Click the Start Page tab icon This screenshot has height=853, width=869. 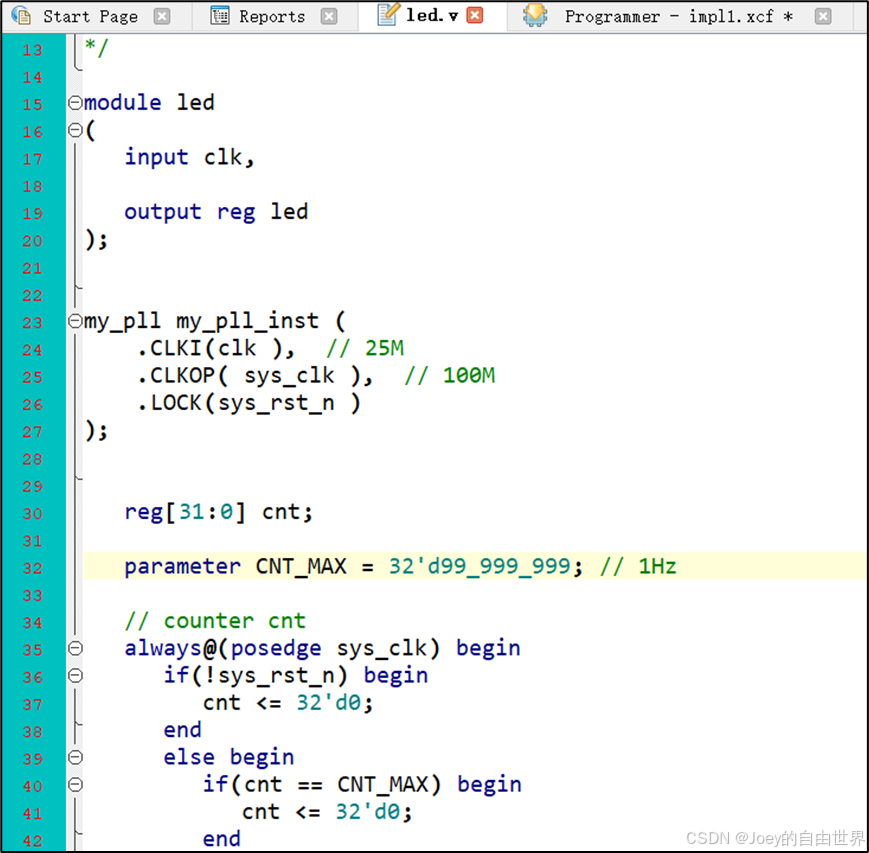point(22,16)
